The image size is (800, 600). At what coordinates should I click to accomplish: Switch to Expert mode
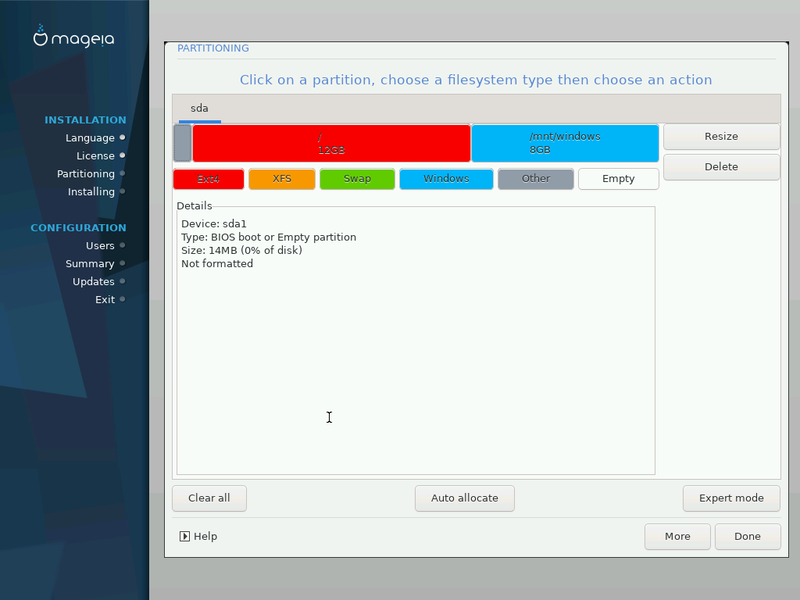click(x=731, y=498)
